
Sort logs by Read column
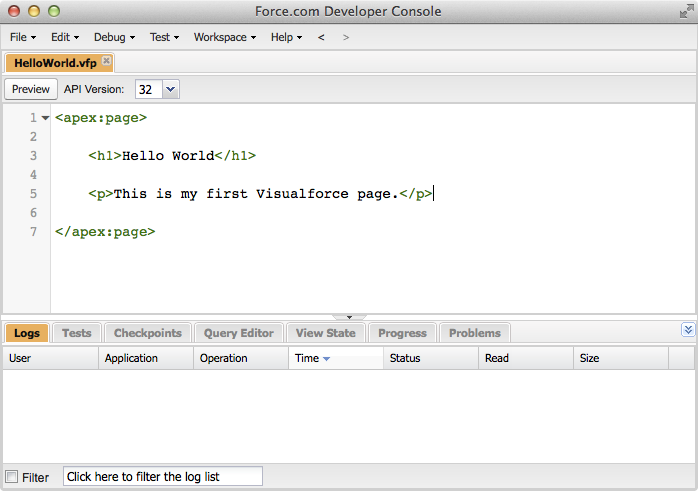[x=526, y=358]
